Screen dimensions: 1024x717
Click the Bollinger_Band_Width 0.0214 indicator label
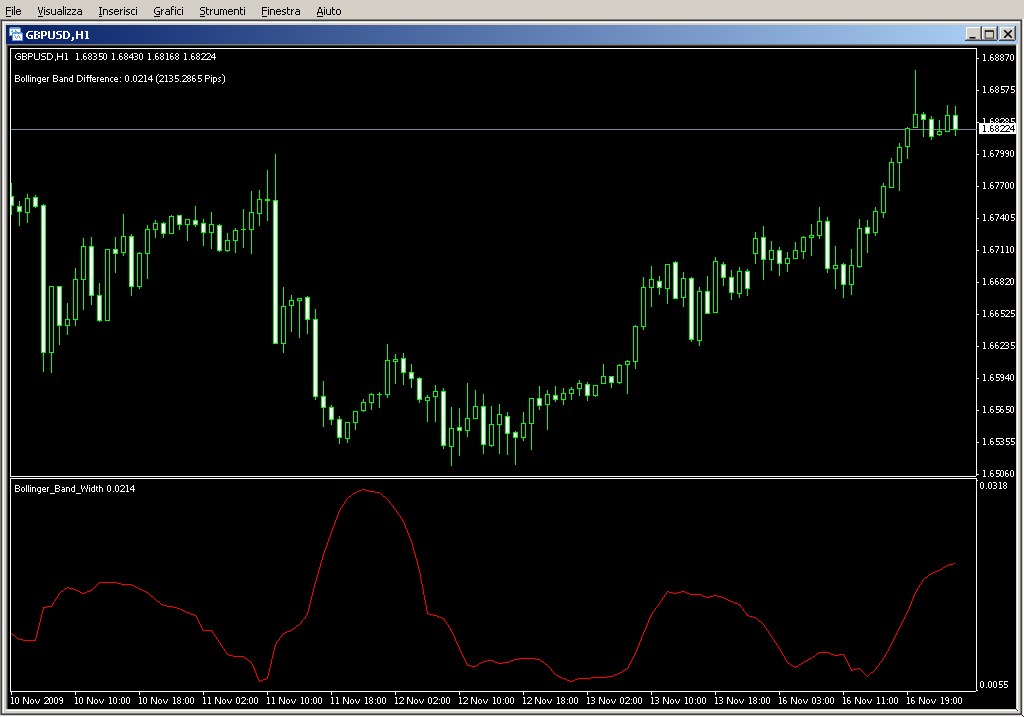pos(74,488)
